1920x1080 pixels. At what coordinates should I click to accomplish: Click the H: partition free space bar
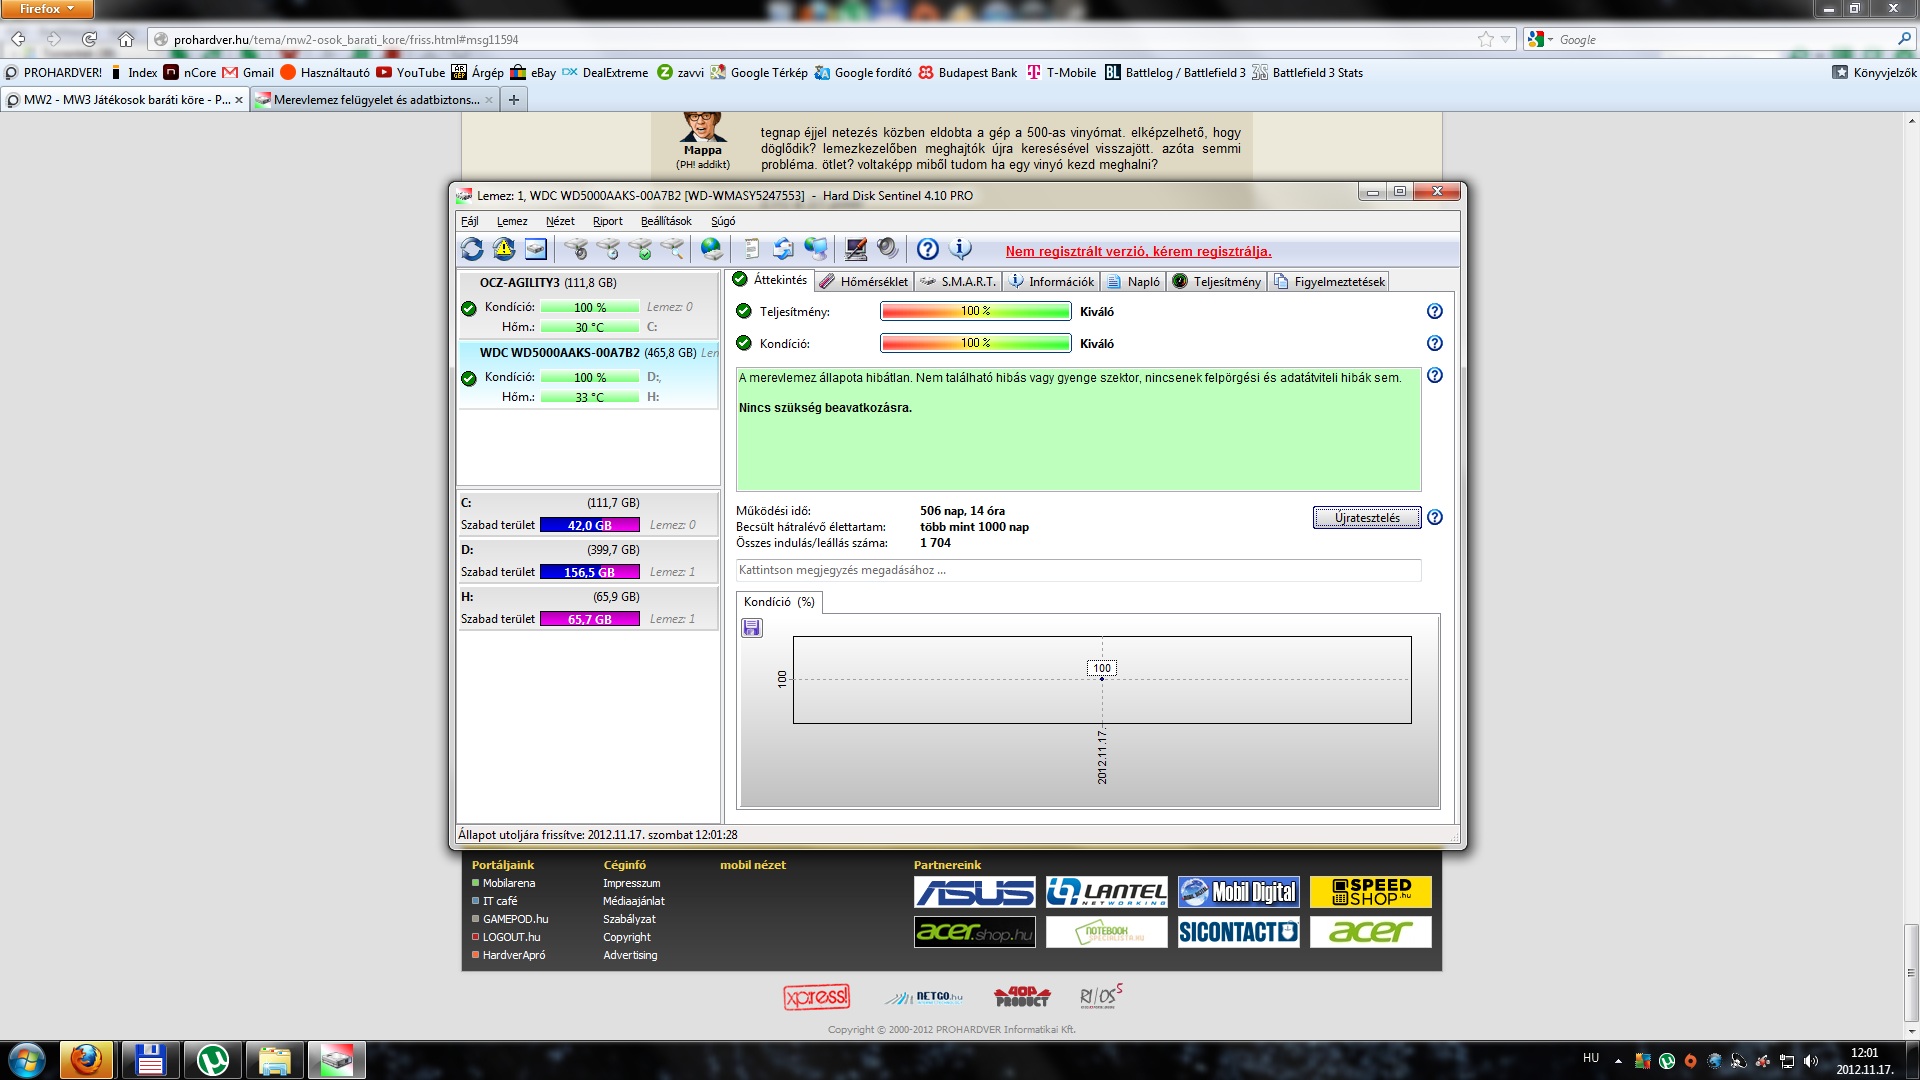pos(590,619)
